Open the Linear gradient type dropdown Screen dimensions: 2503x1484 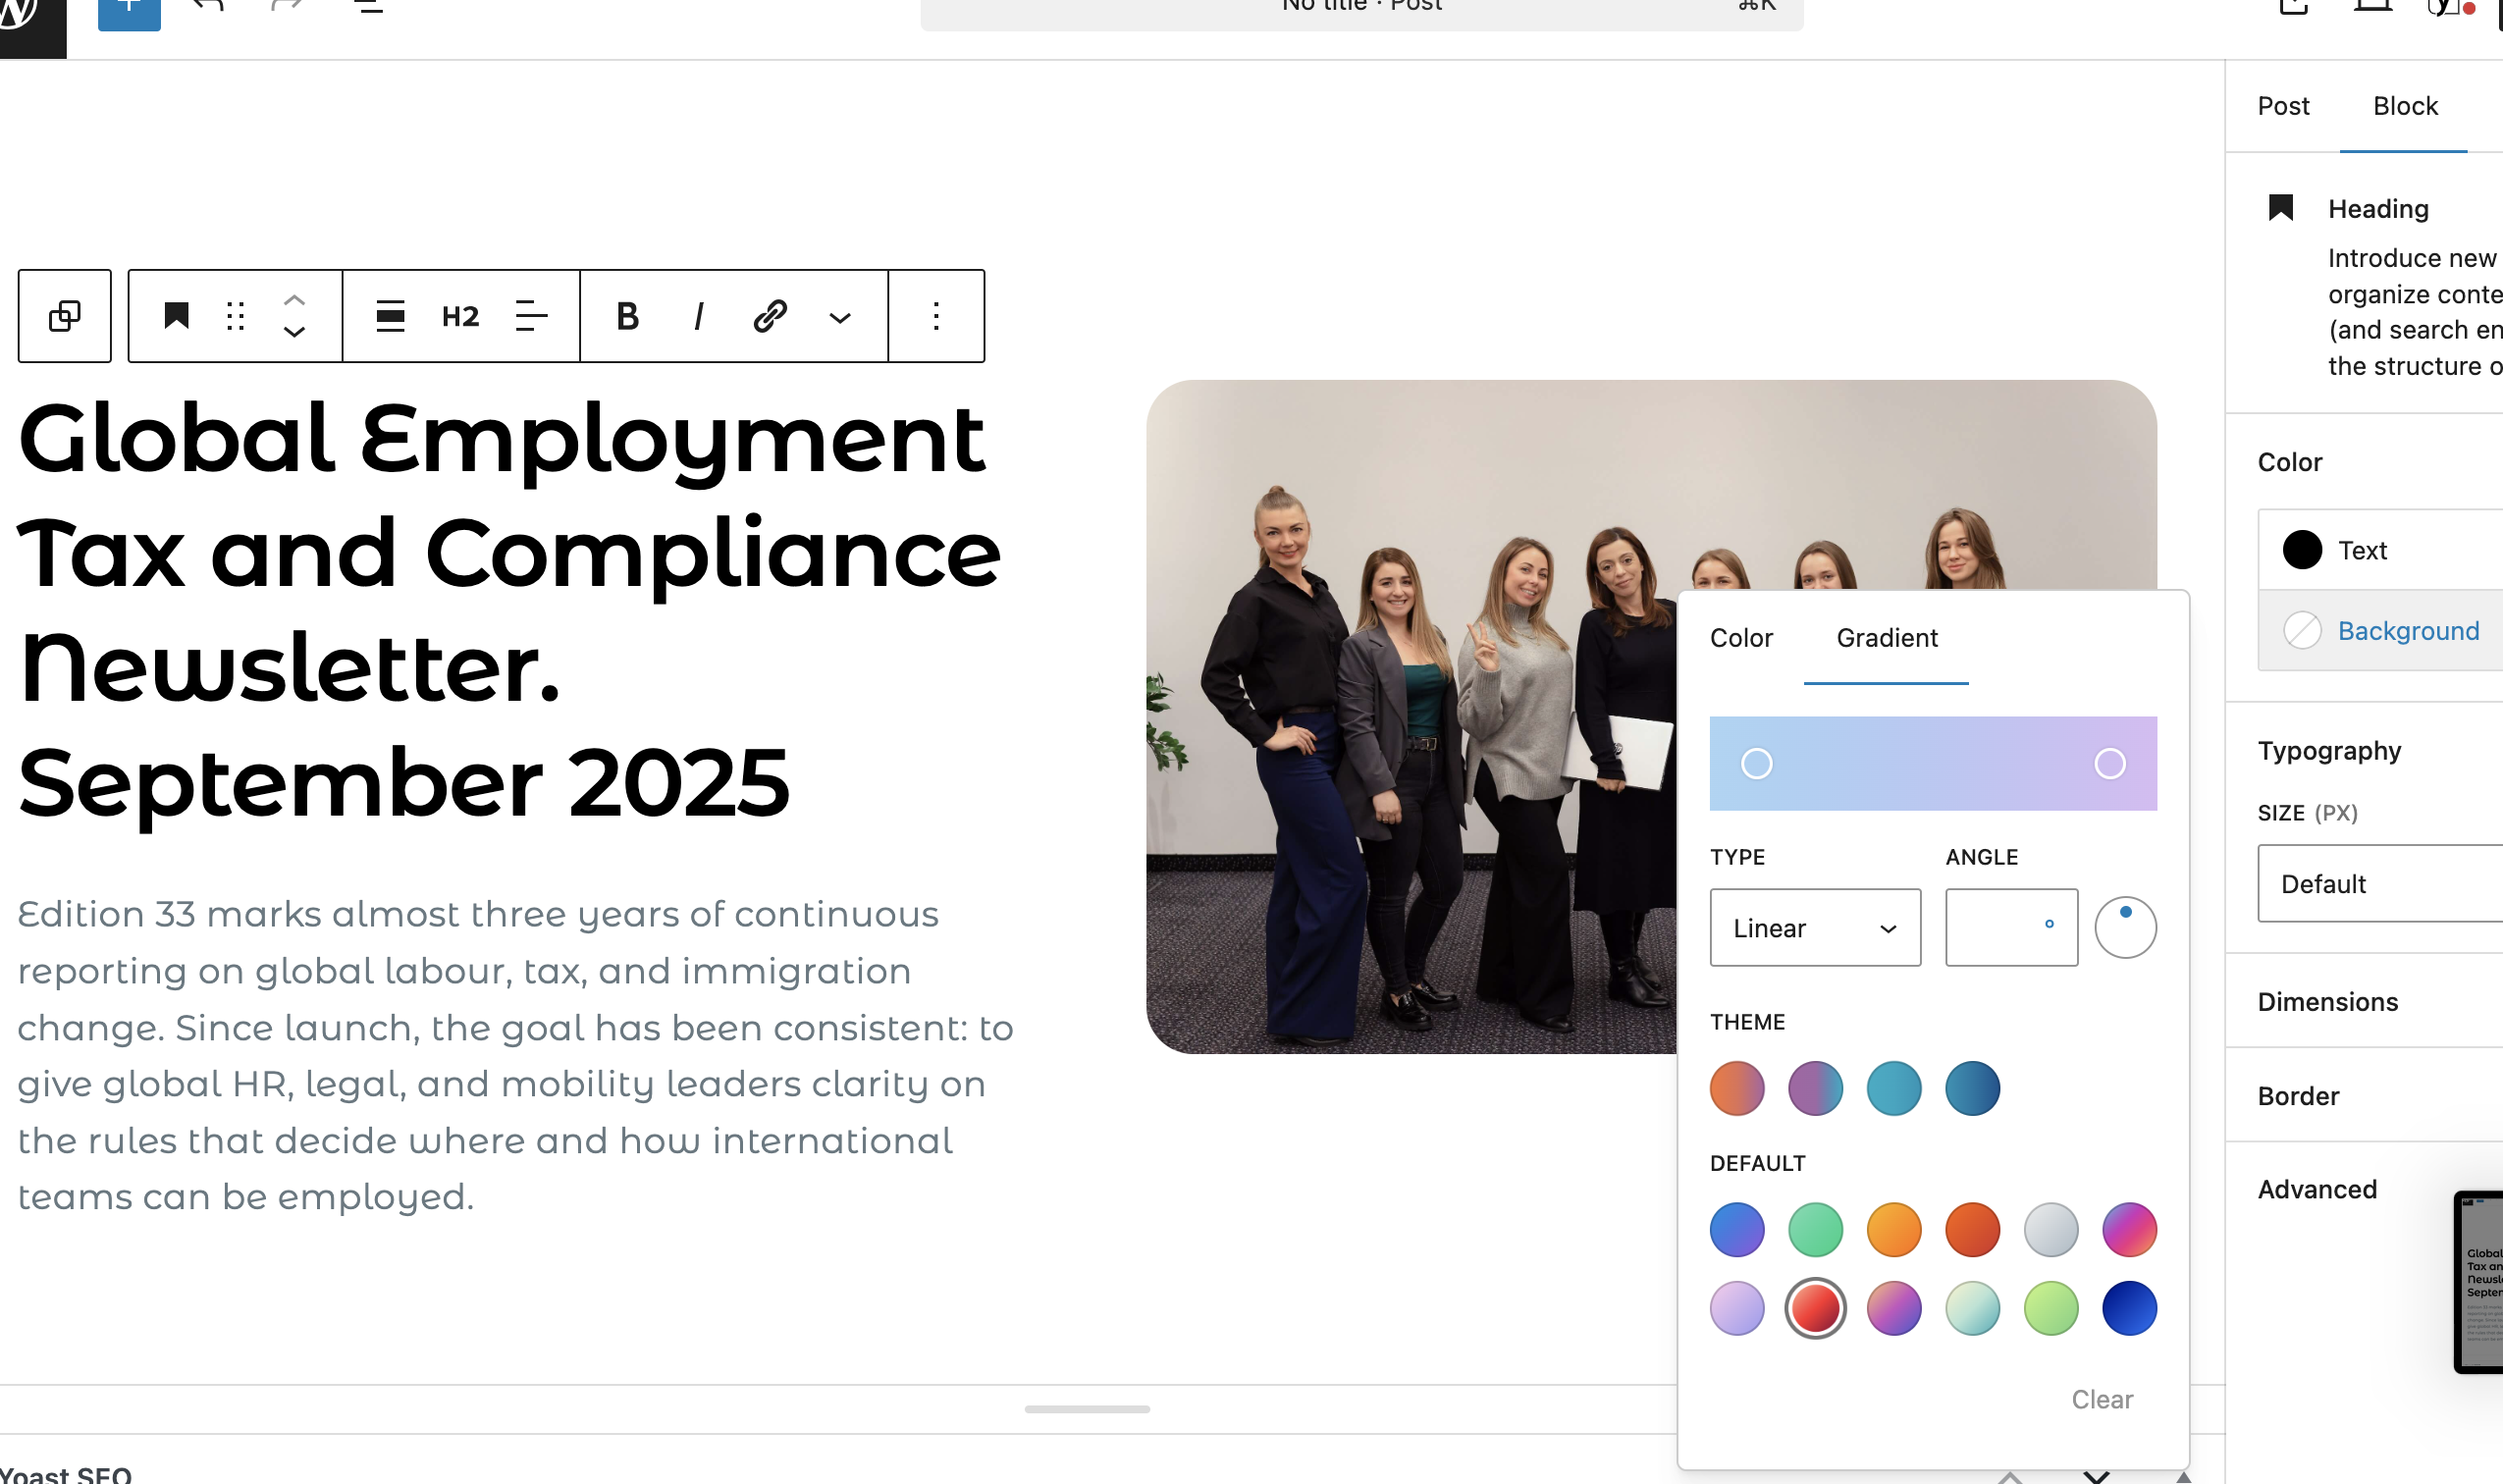1814,927
